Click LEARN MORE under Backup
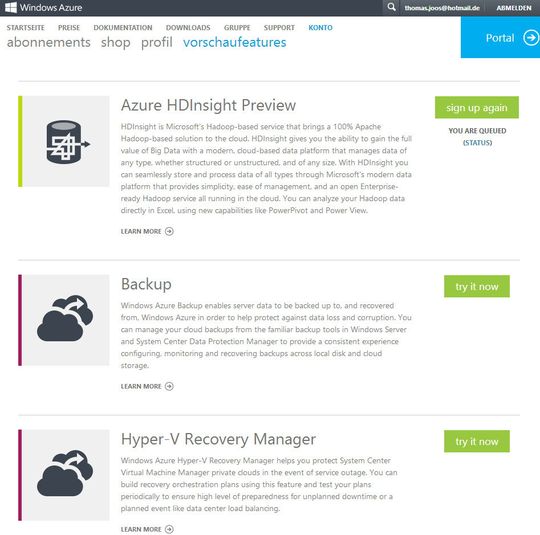 pos(141,387)
